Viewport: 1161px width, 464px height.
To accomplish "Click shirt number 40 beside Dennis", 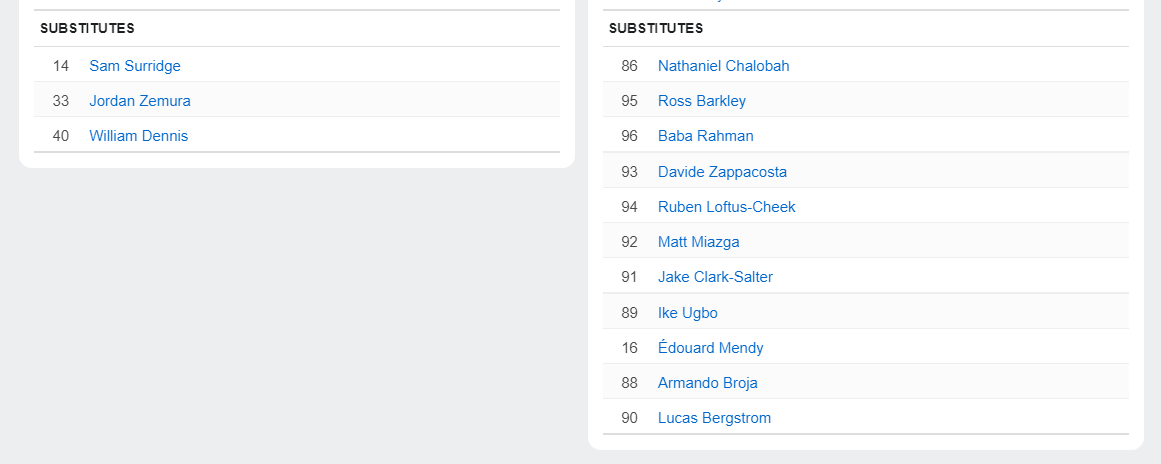I will 61,136.
